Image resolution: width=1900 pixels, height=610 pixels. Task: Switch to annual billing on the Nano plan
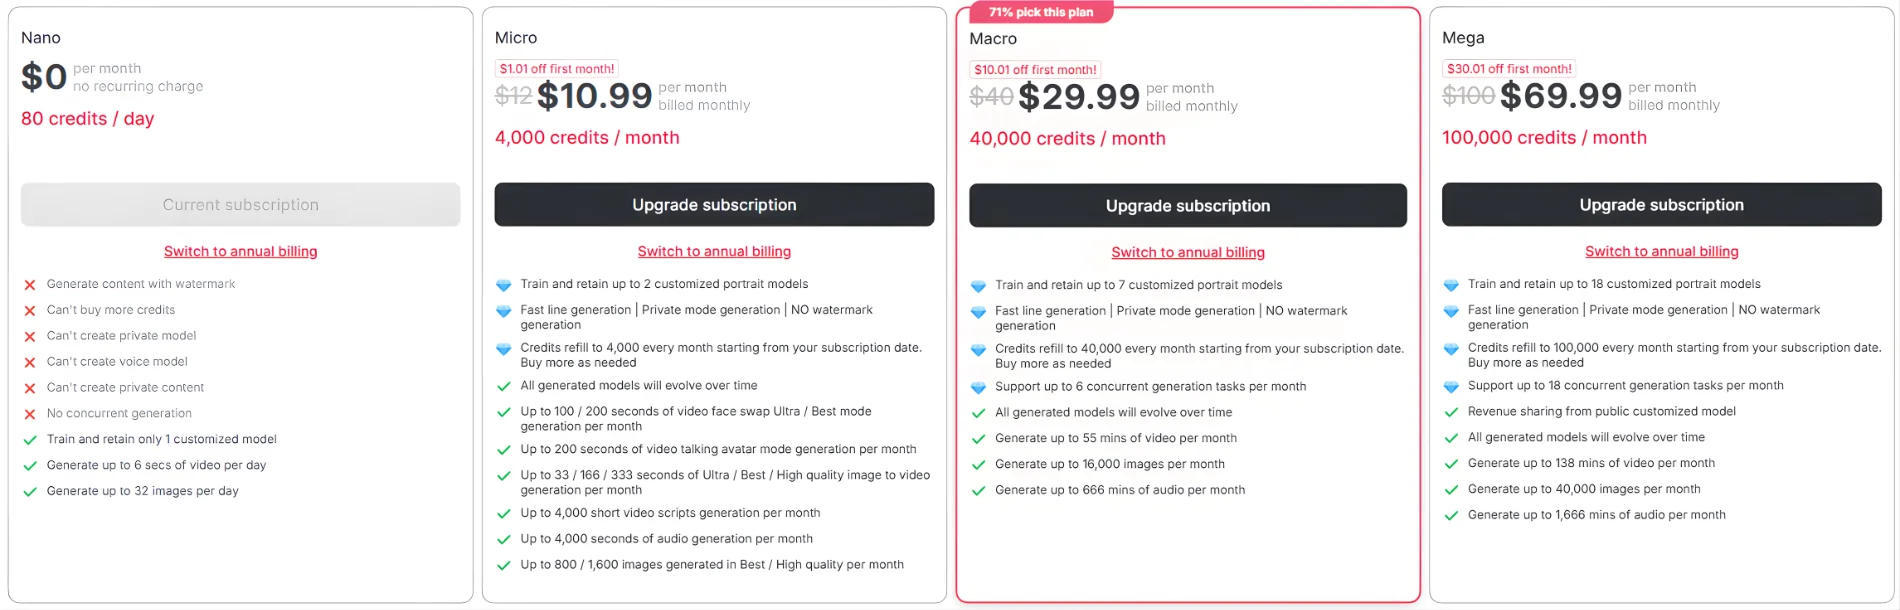tap(240, 251)
